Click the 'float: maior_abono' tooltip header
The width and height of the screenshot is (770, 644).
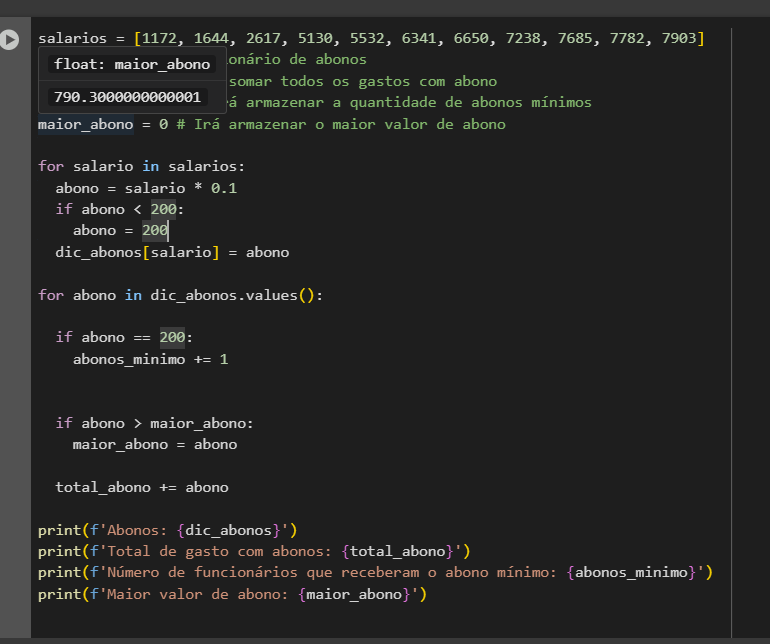132,64
